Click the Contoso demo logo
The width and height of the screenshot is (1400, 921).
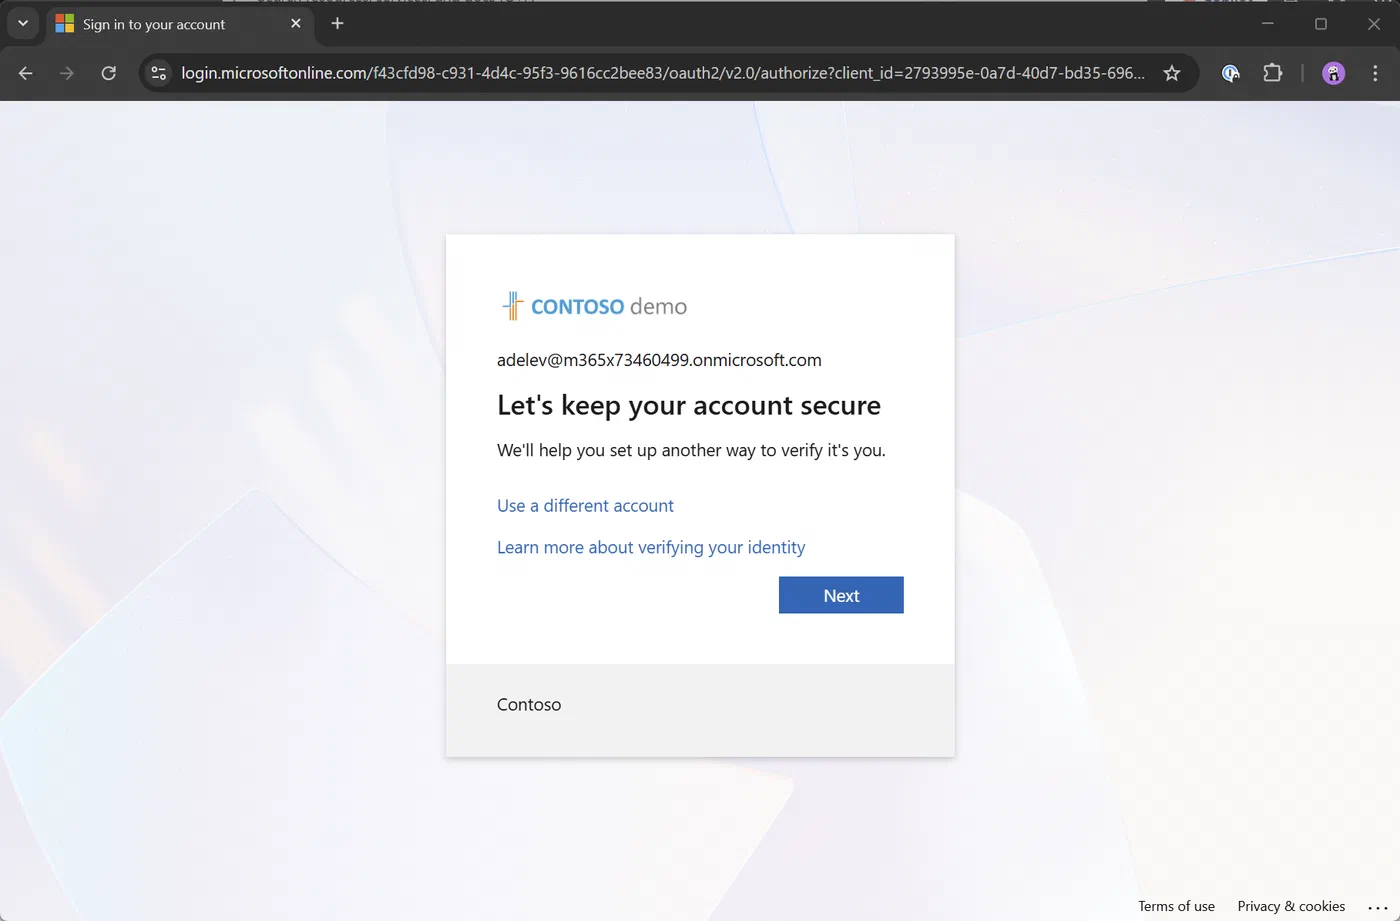594,306
